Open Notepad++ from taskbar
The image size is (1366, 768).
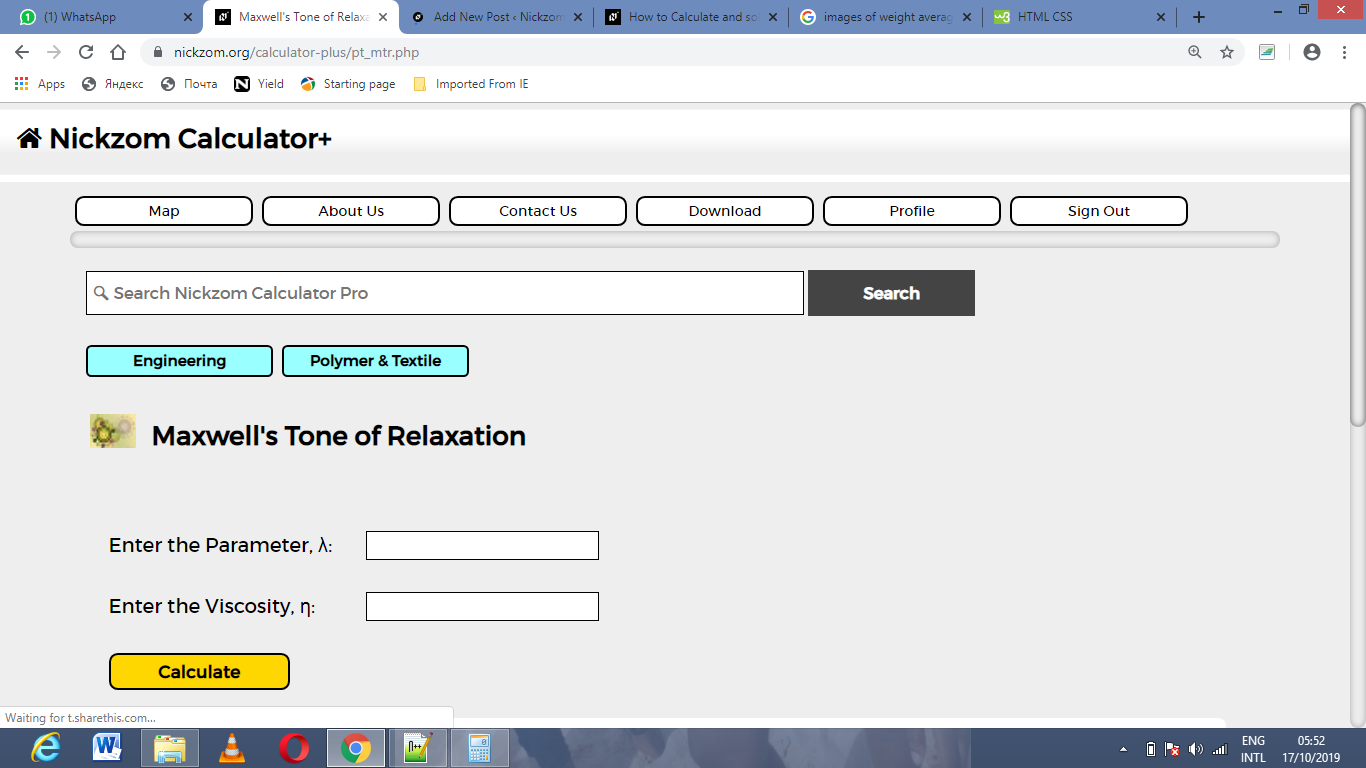[418, 748]
